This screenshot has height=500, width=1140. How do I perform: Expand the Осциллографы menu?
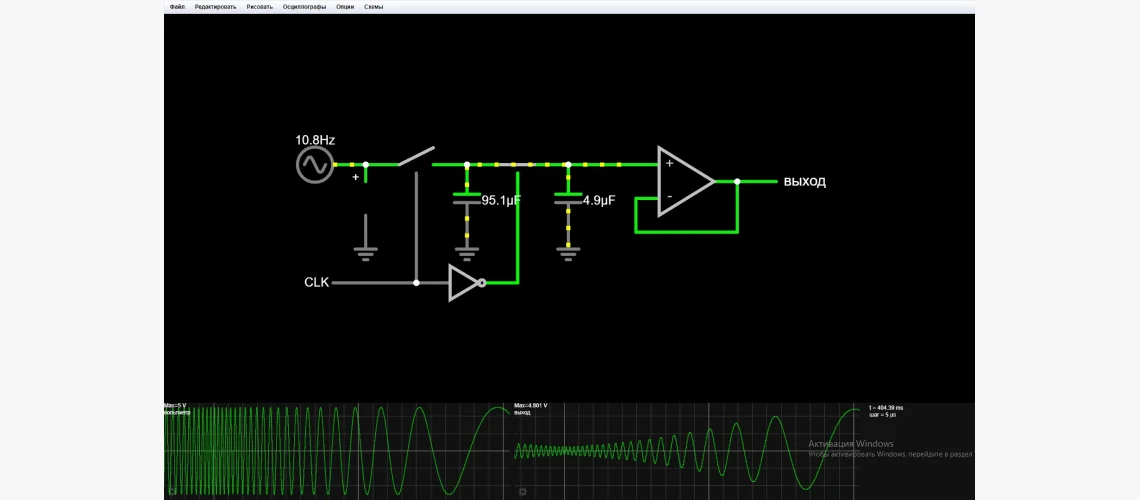pyautogui.click(x=304, y=6)
